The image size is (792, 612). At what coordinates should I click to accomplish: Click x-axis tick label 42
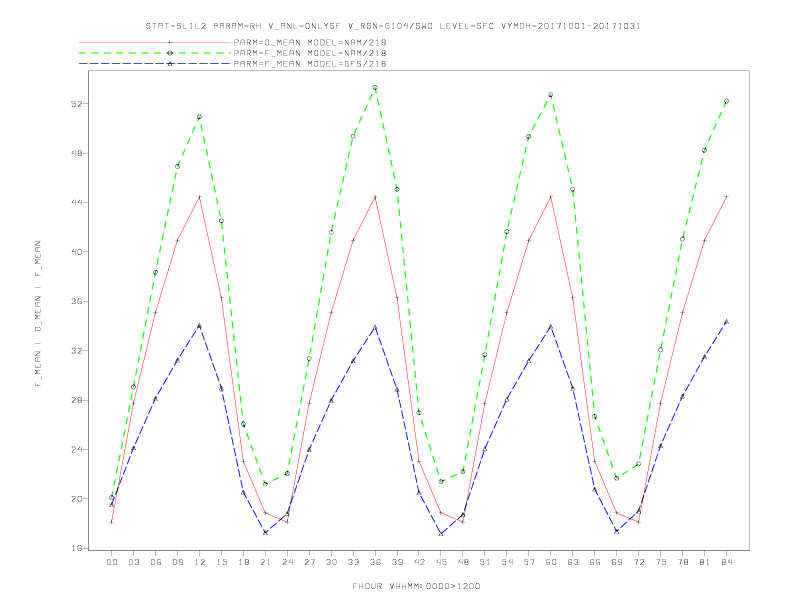click(419, 562)
